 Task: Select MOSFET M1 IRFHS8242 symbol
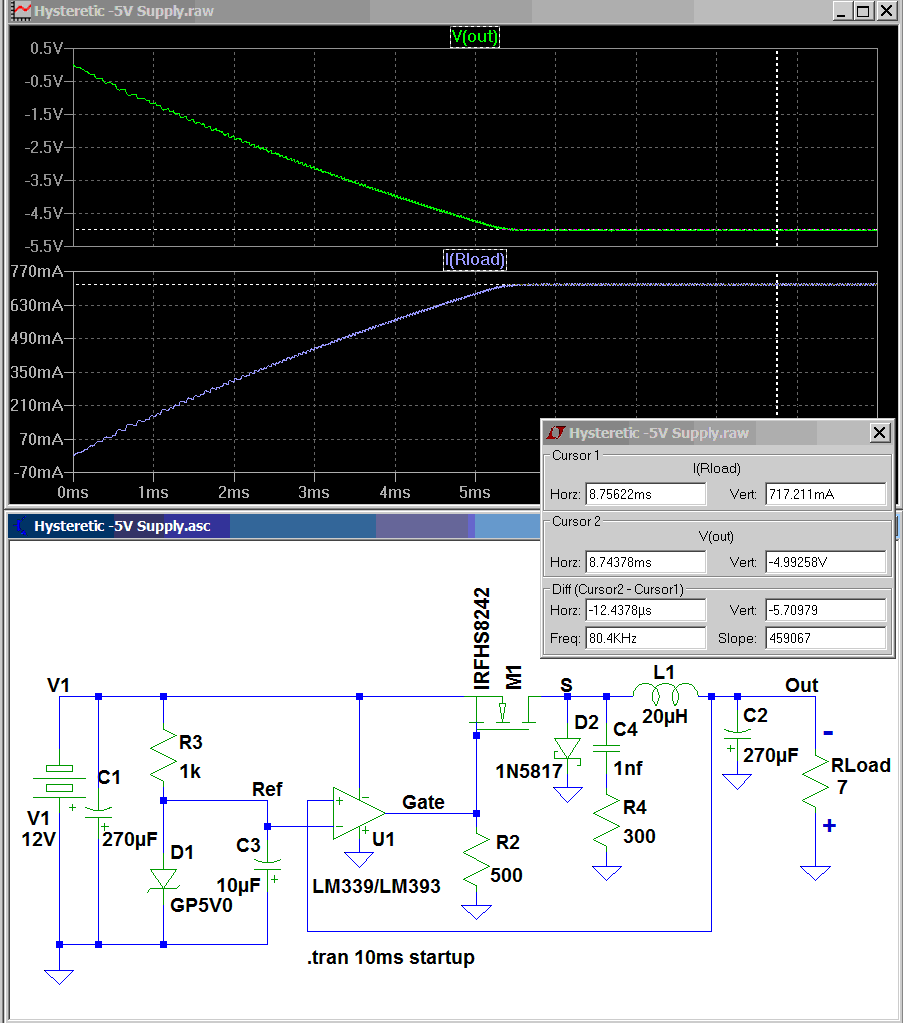(502, 712)
